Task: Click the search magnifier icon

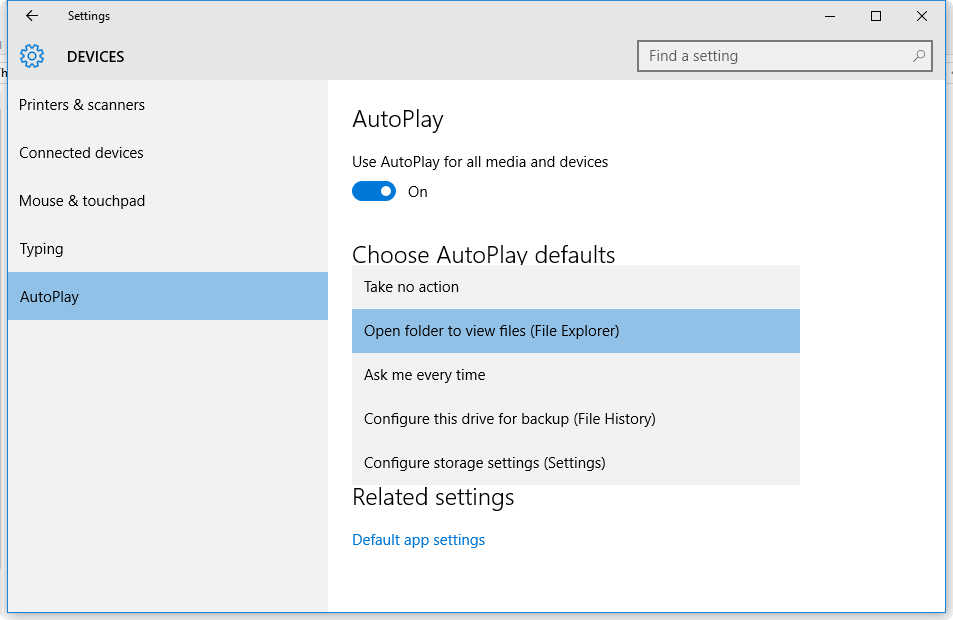Action: (x=918, y=56)
